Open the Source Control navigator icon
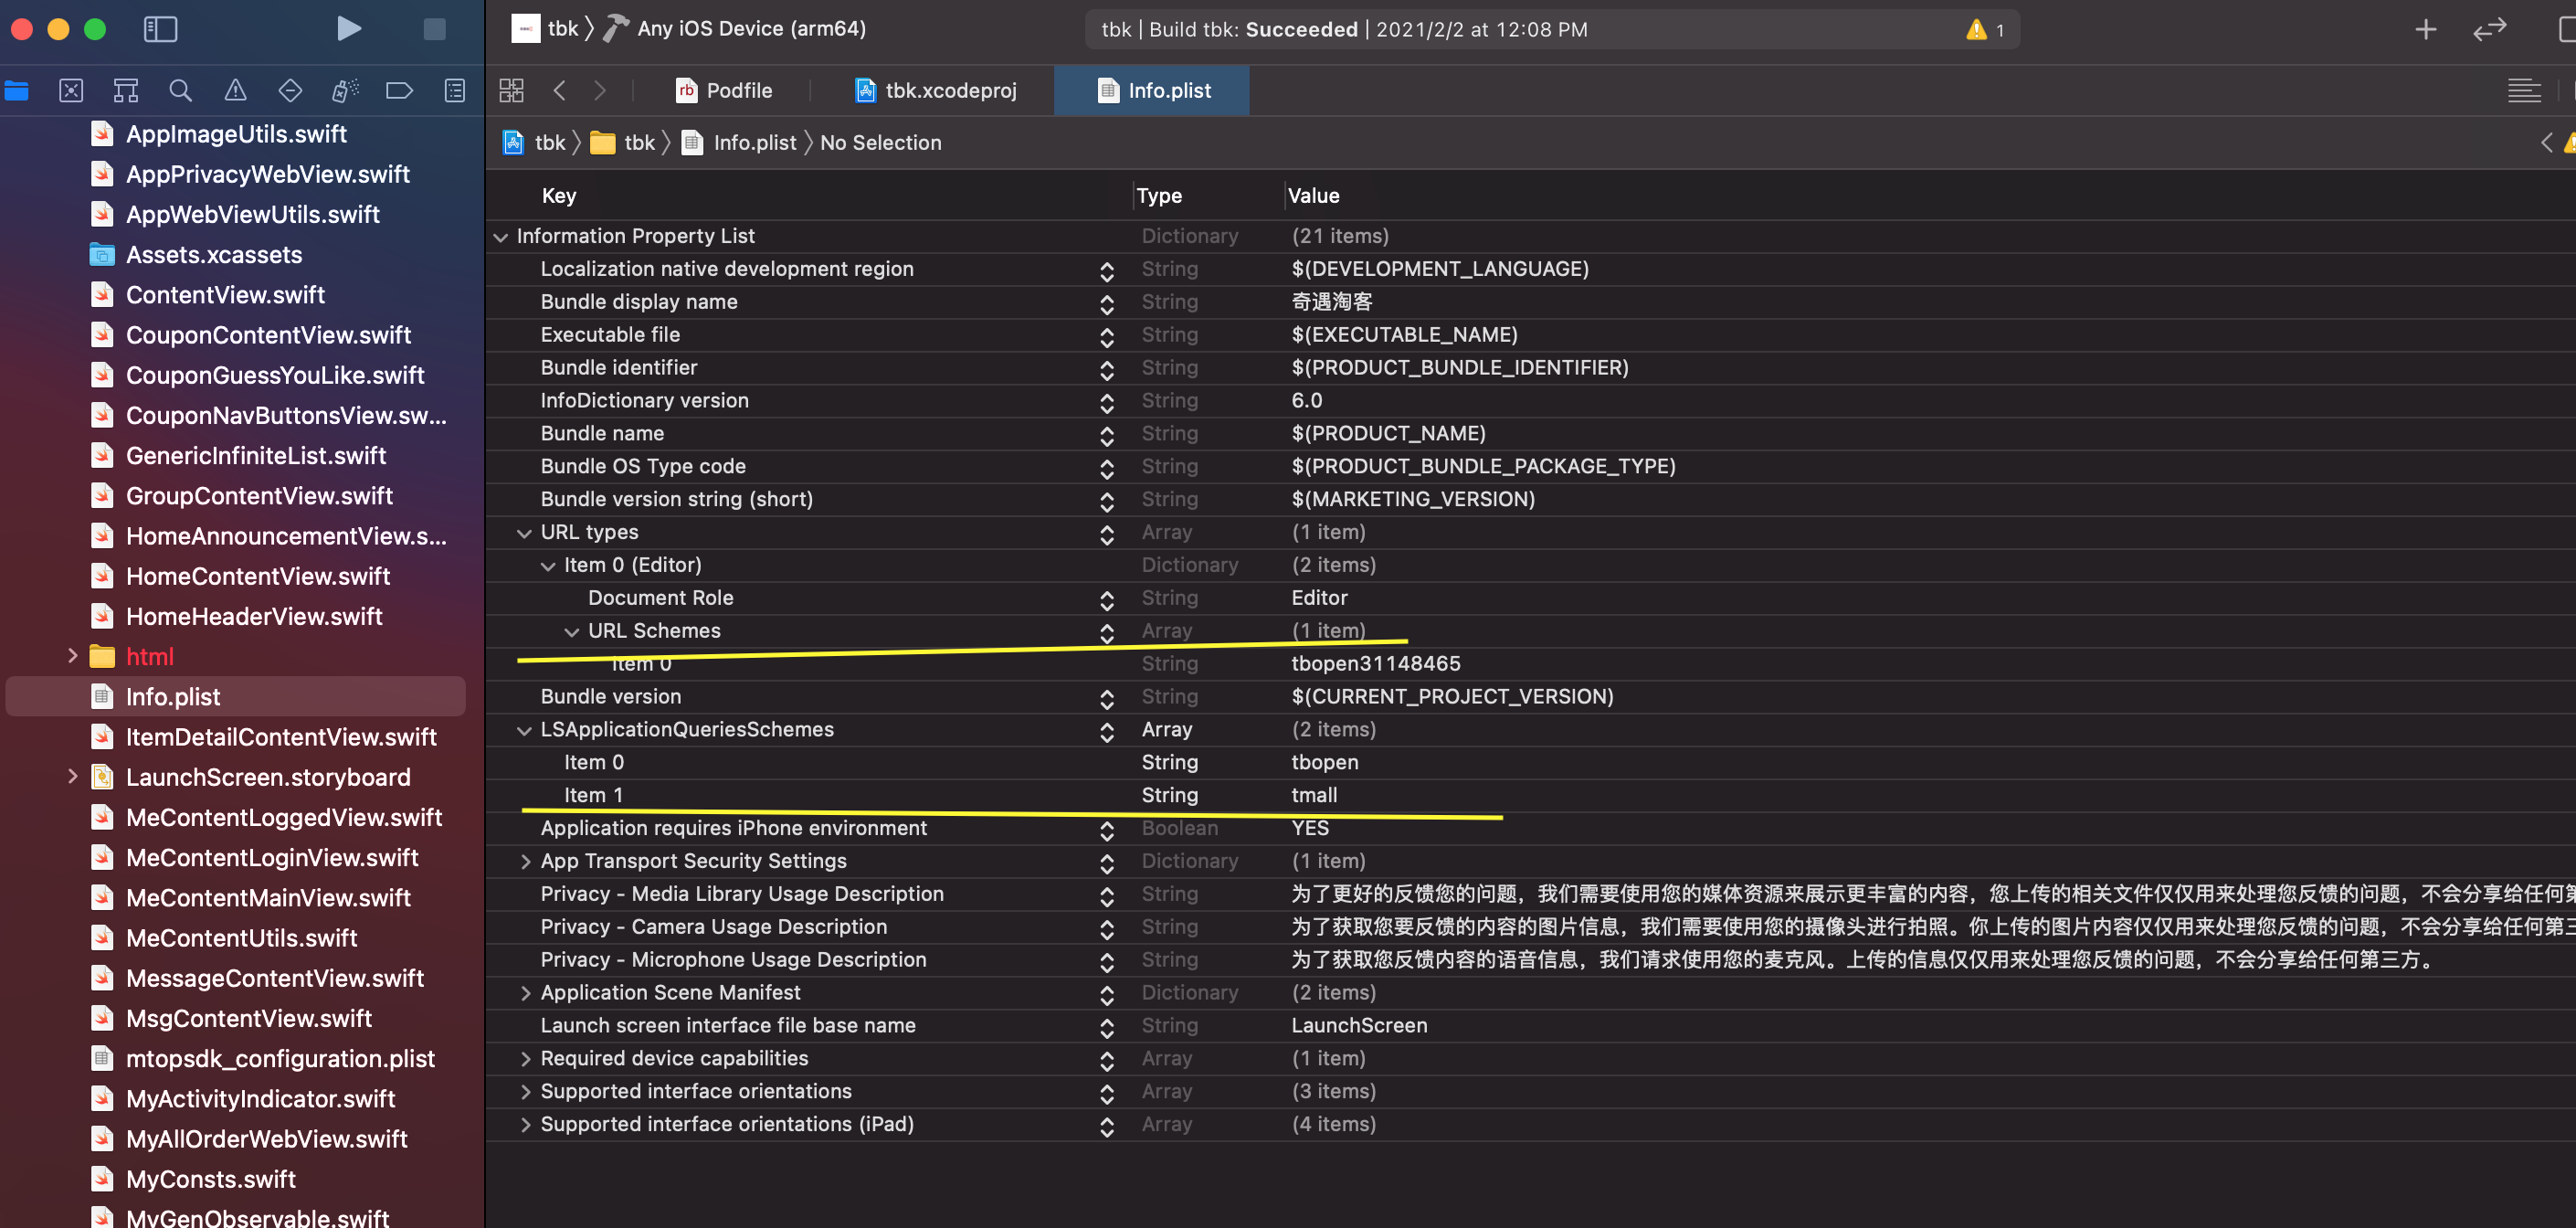The image size is (2576, 1228). point(71,91)
